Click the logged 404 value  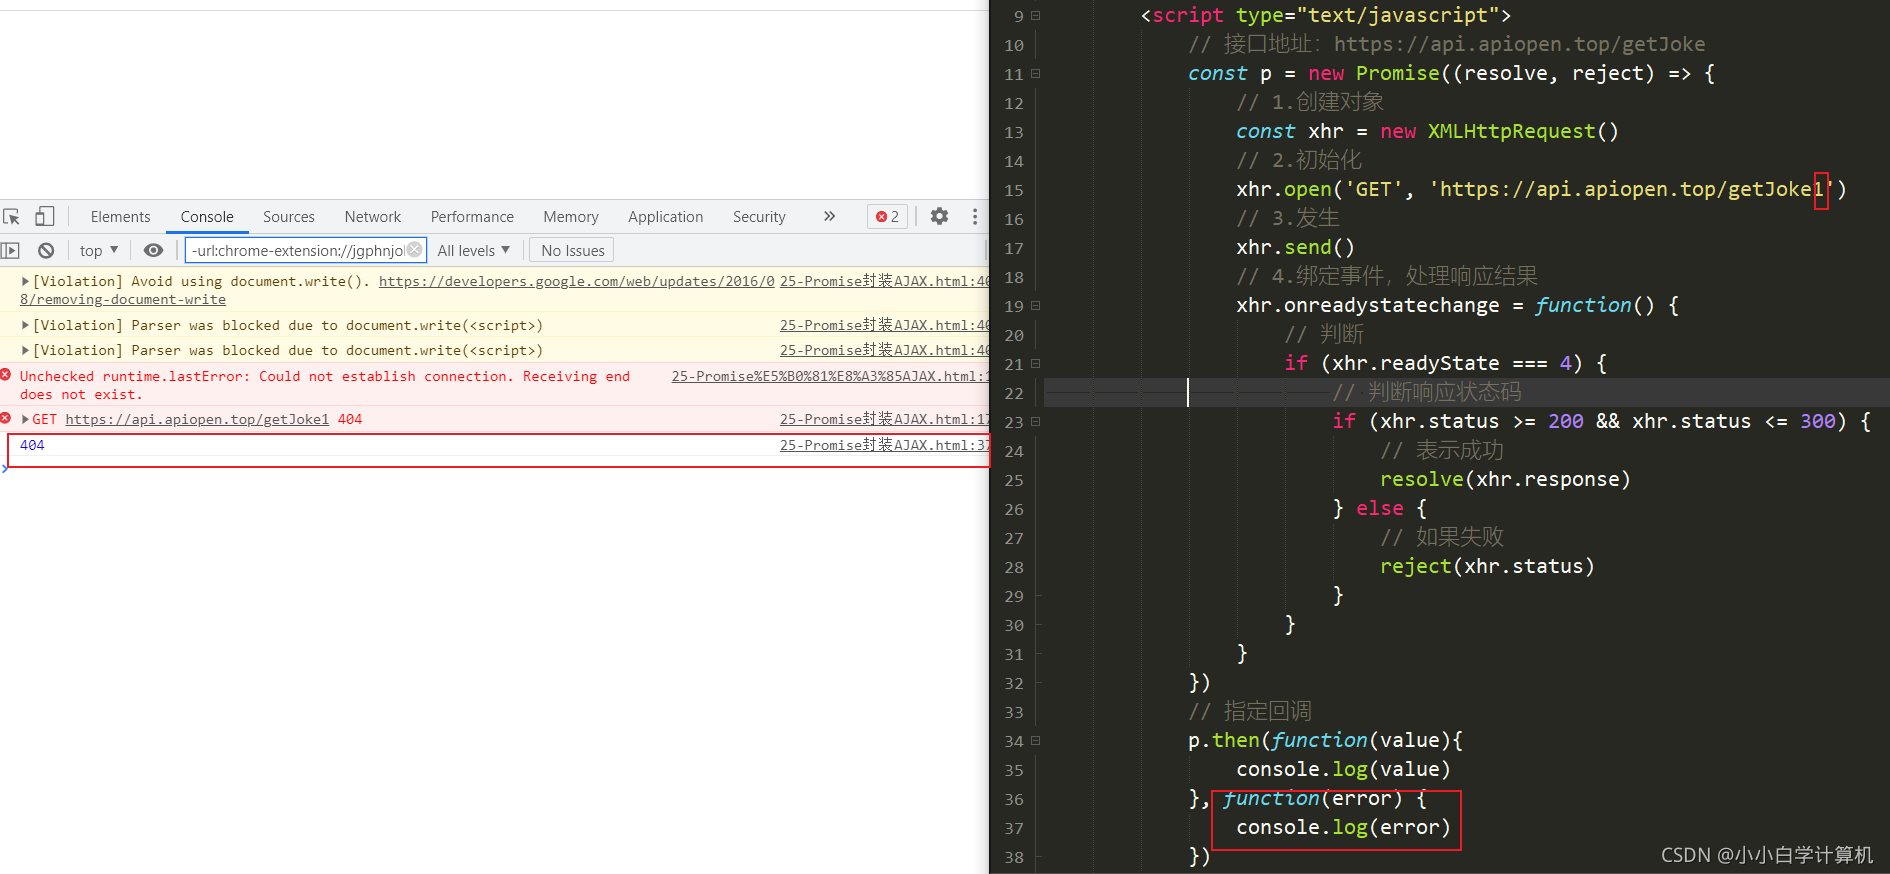click(x=32, y=445)
